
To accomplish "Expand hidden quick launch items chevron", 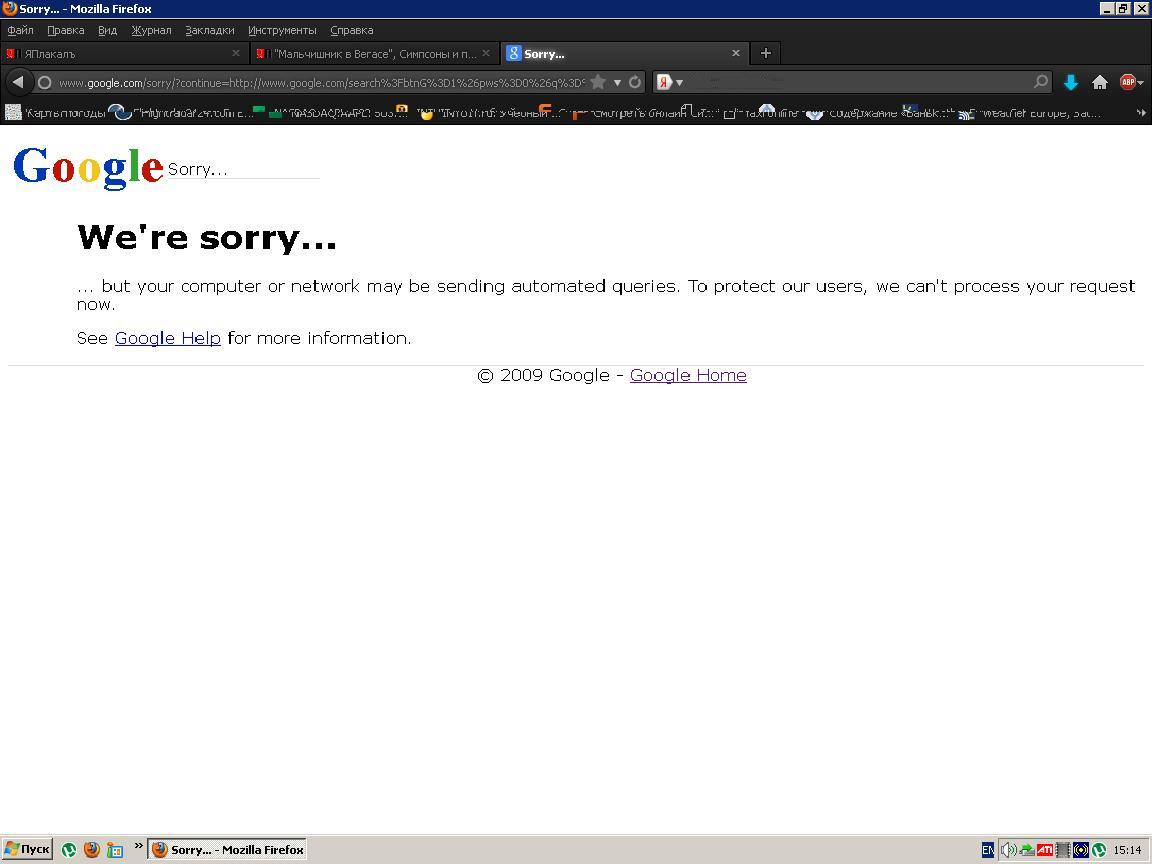I will pos(139,846).
